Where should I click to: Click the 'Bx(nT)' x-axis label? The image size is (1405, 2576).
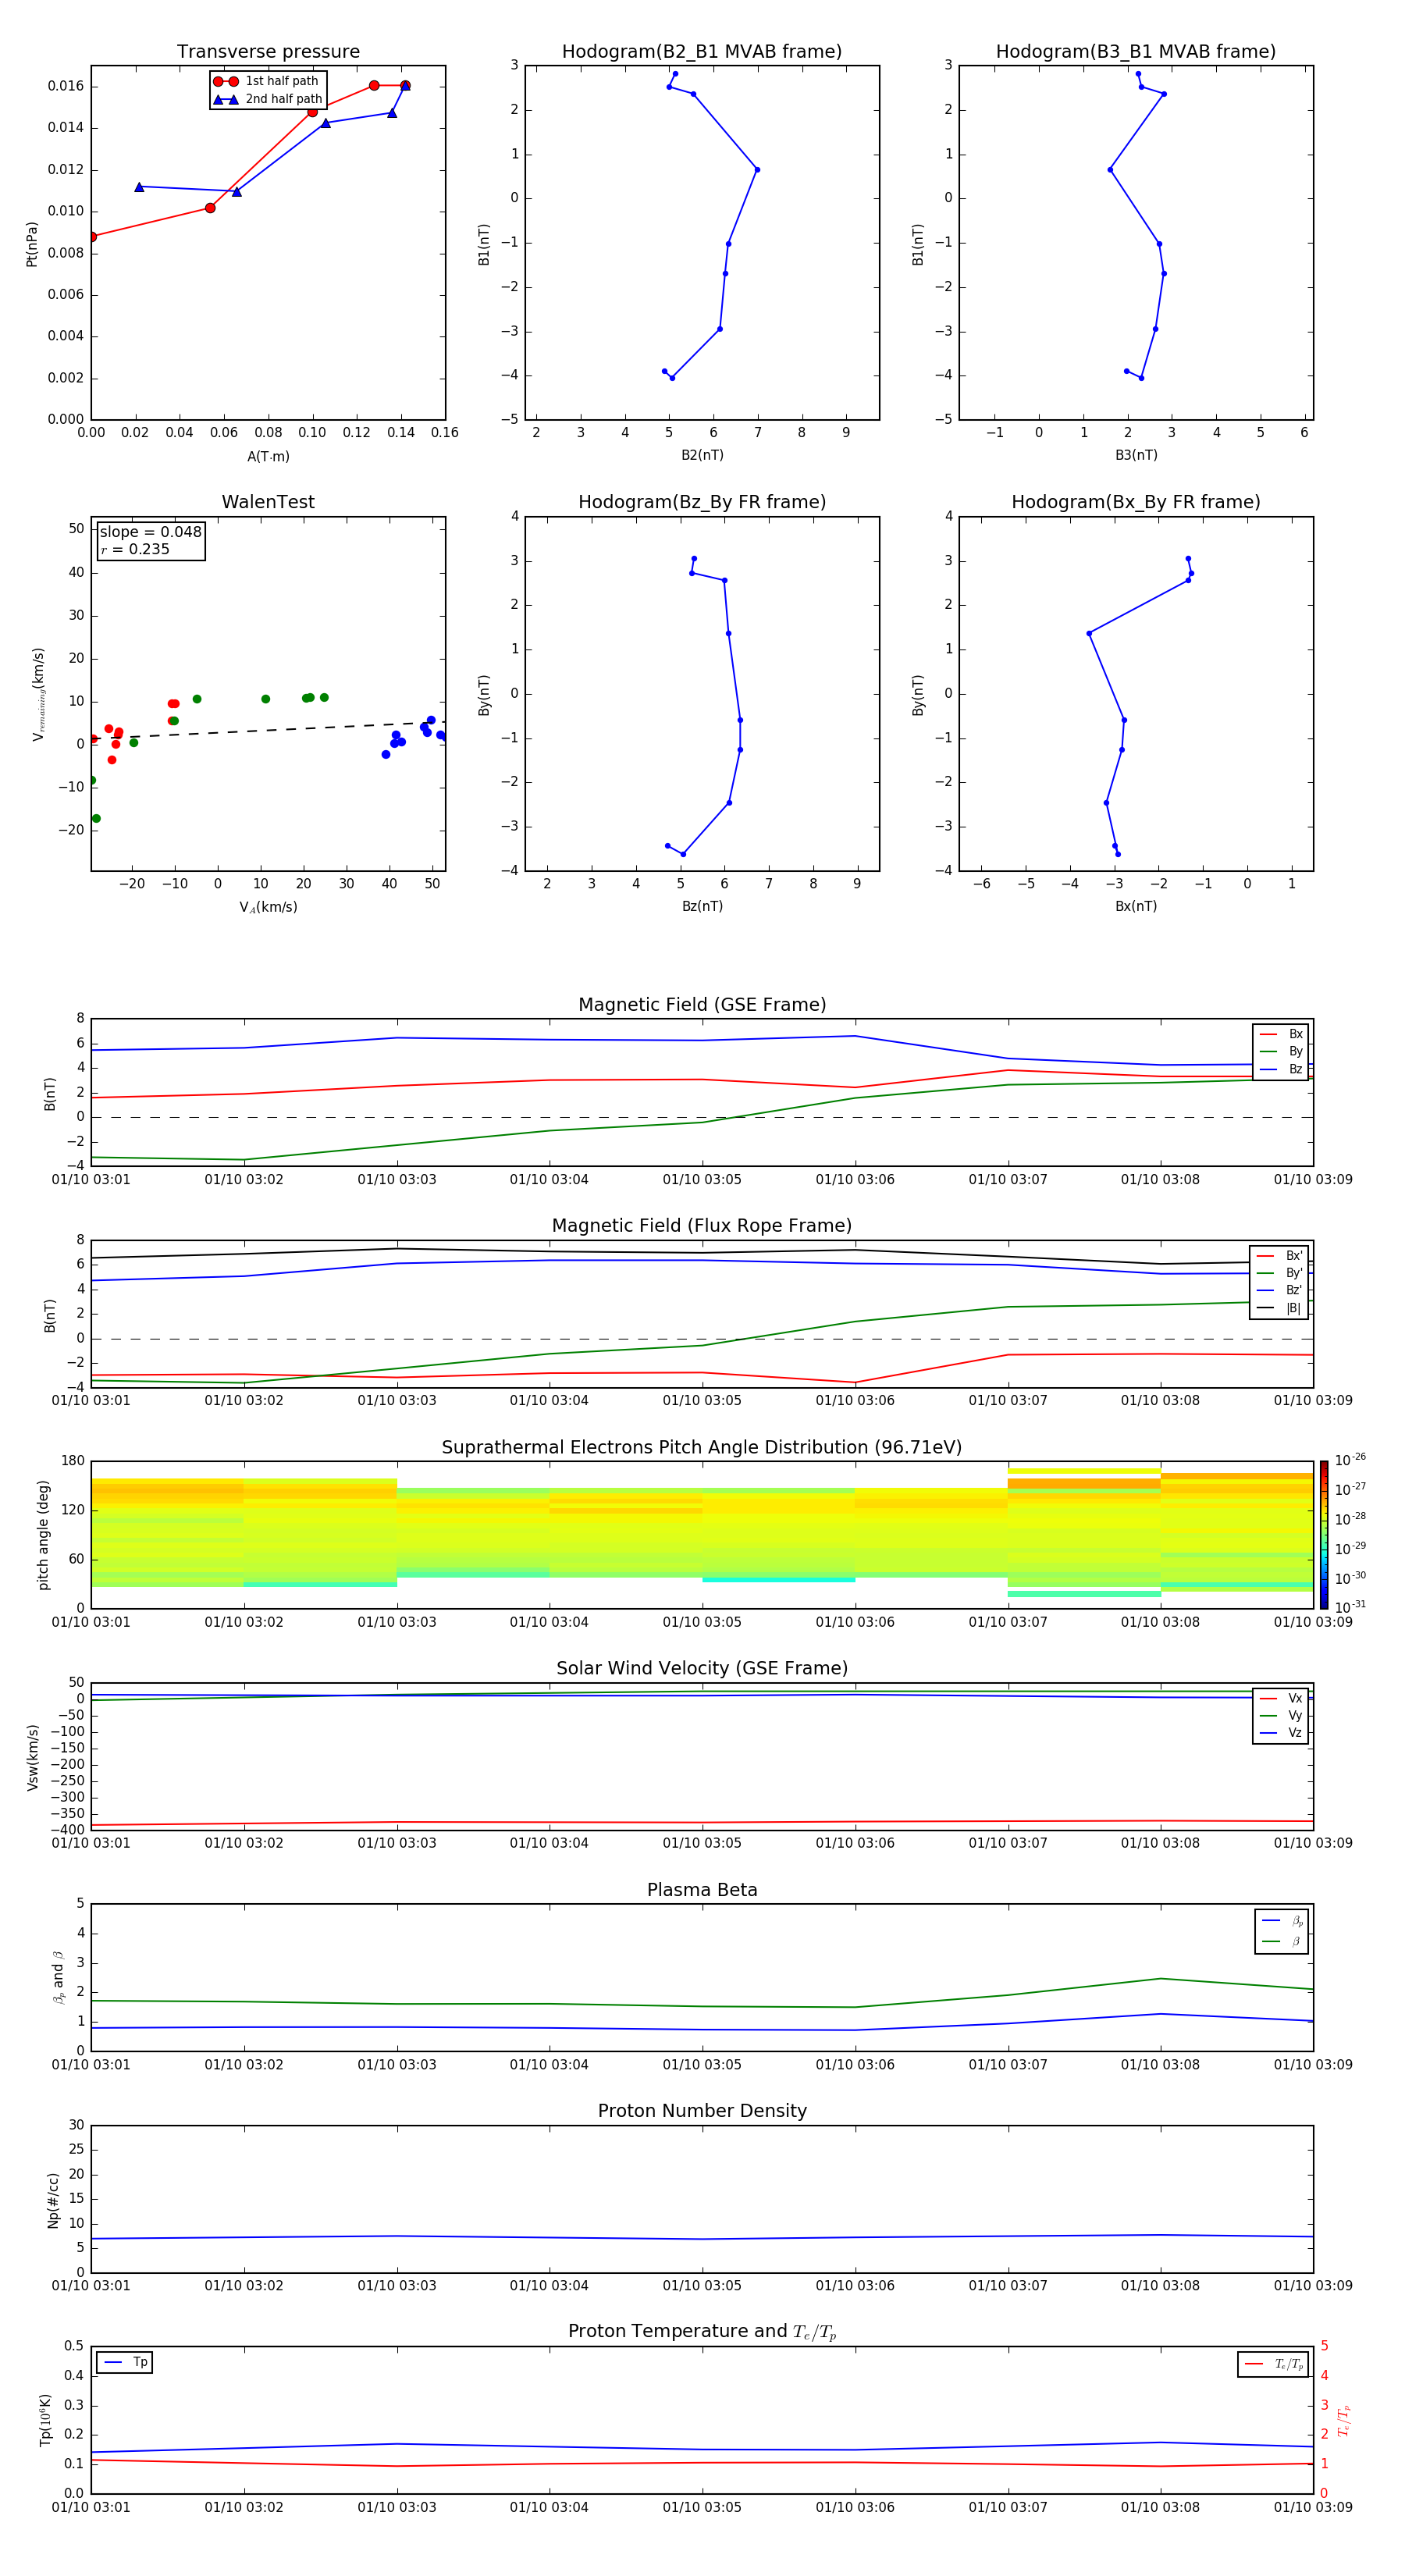point(1136,906)
